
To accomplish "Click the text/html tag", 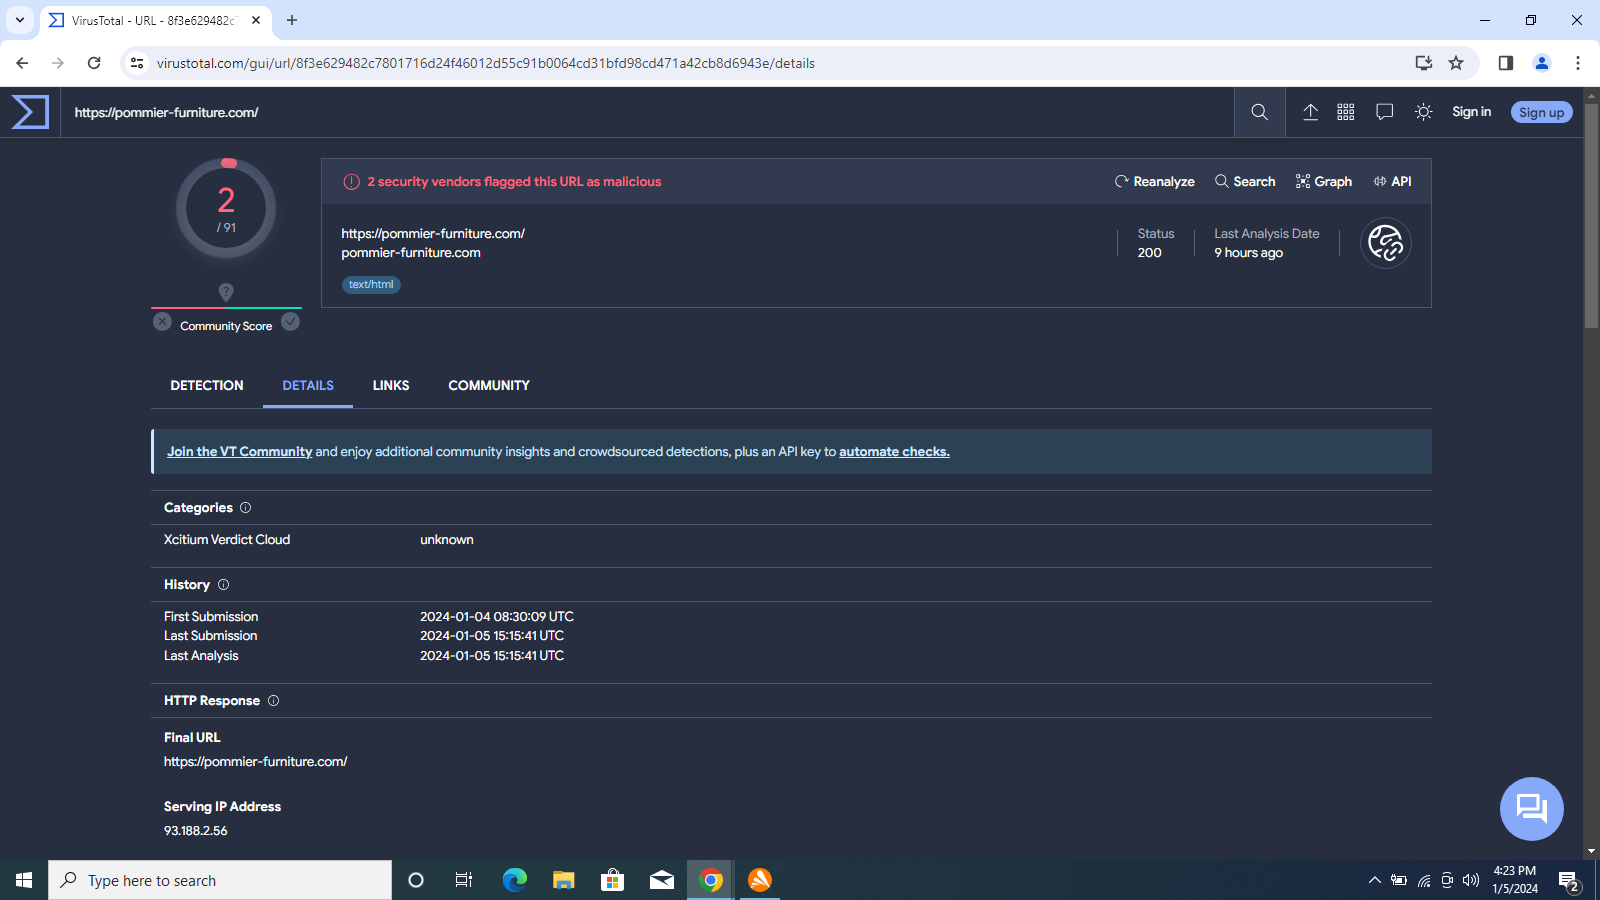I will 371,284.
